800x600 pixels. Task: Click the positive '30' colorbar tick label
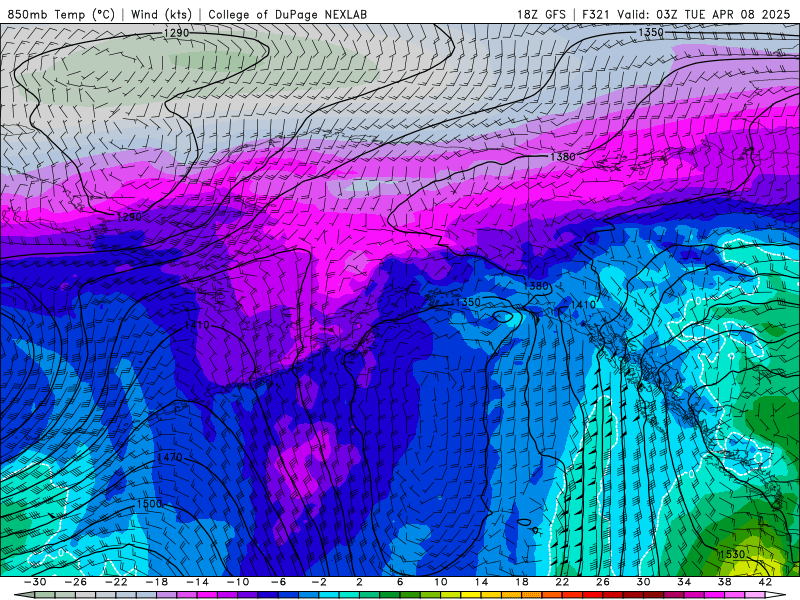pyautogui.click(x=643, y=582)
